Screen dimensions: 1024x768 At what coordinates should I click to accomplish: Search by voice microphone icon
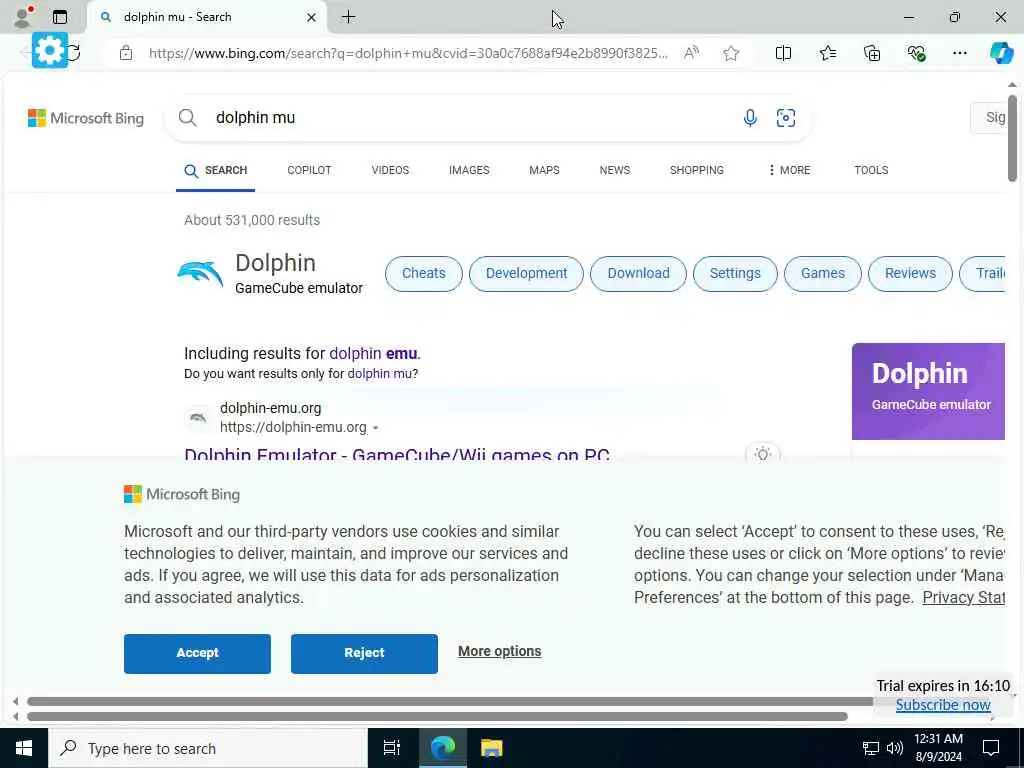[750, 118]
